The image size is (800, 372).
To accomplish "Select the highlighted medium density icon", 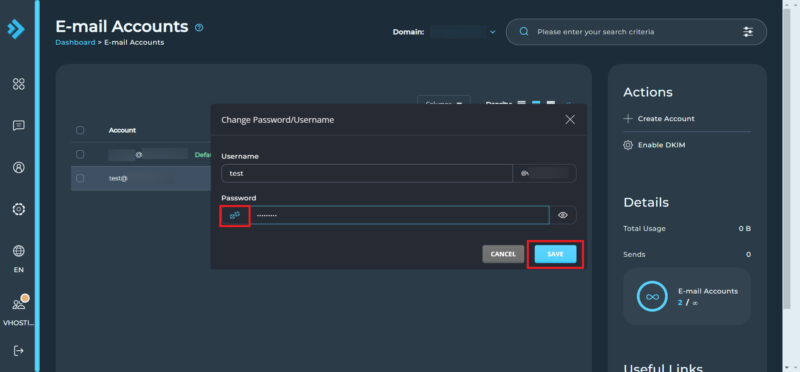I will 536,102.
